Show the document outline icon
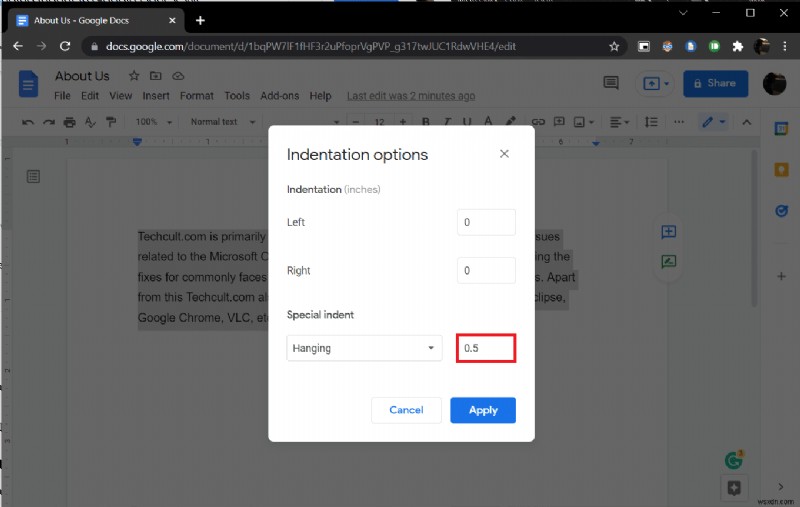The width and height of the screenshot is (800, 507). 33,176
